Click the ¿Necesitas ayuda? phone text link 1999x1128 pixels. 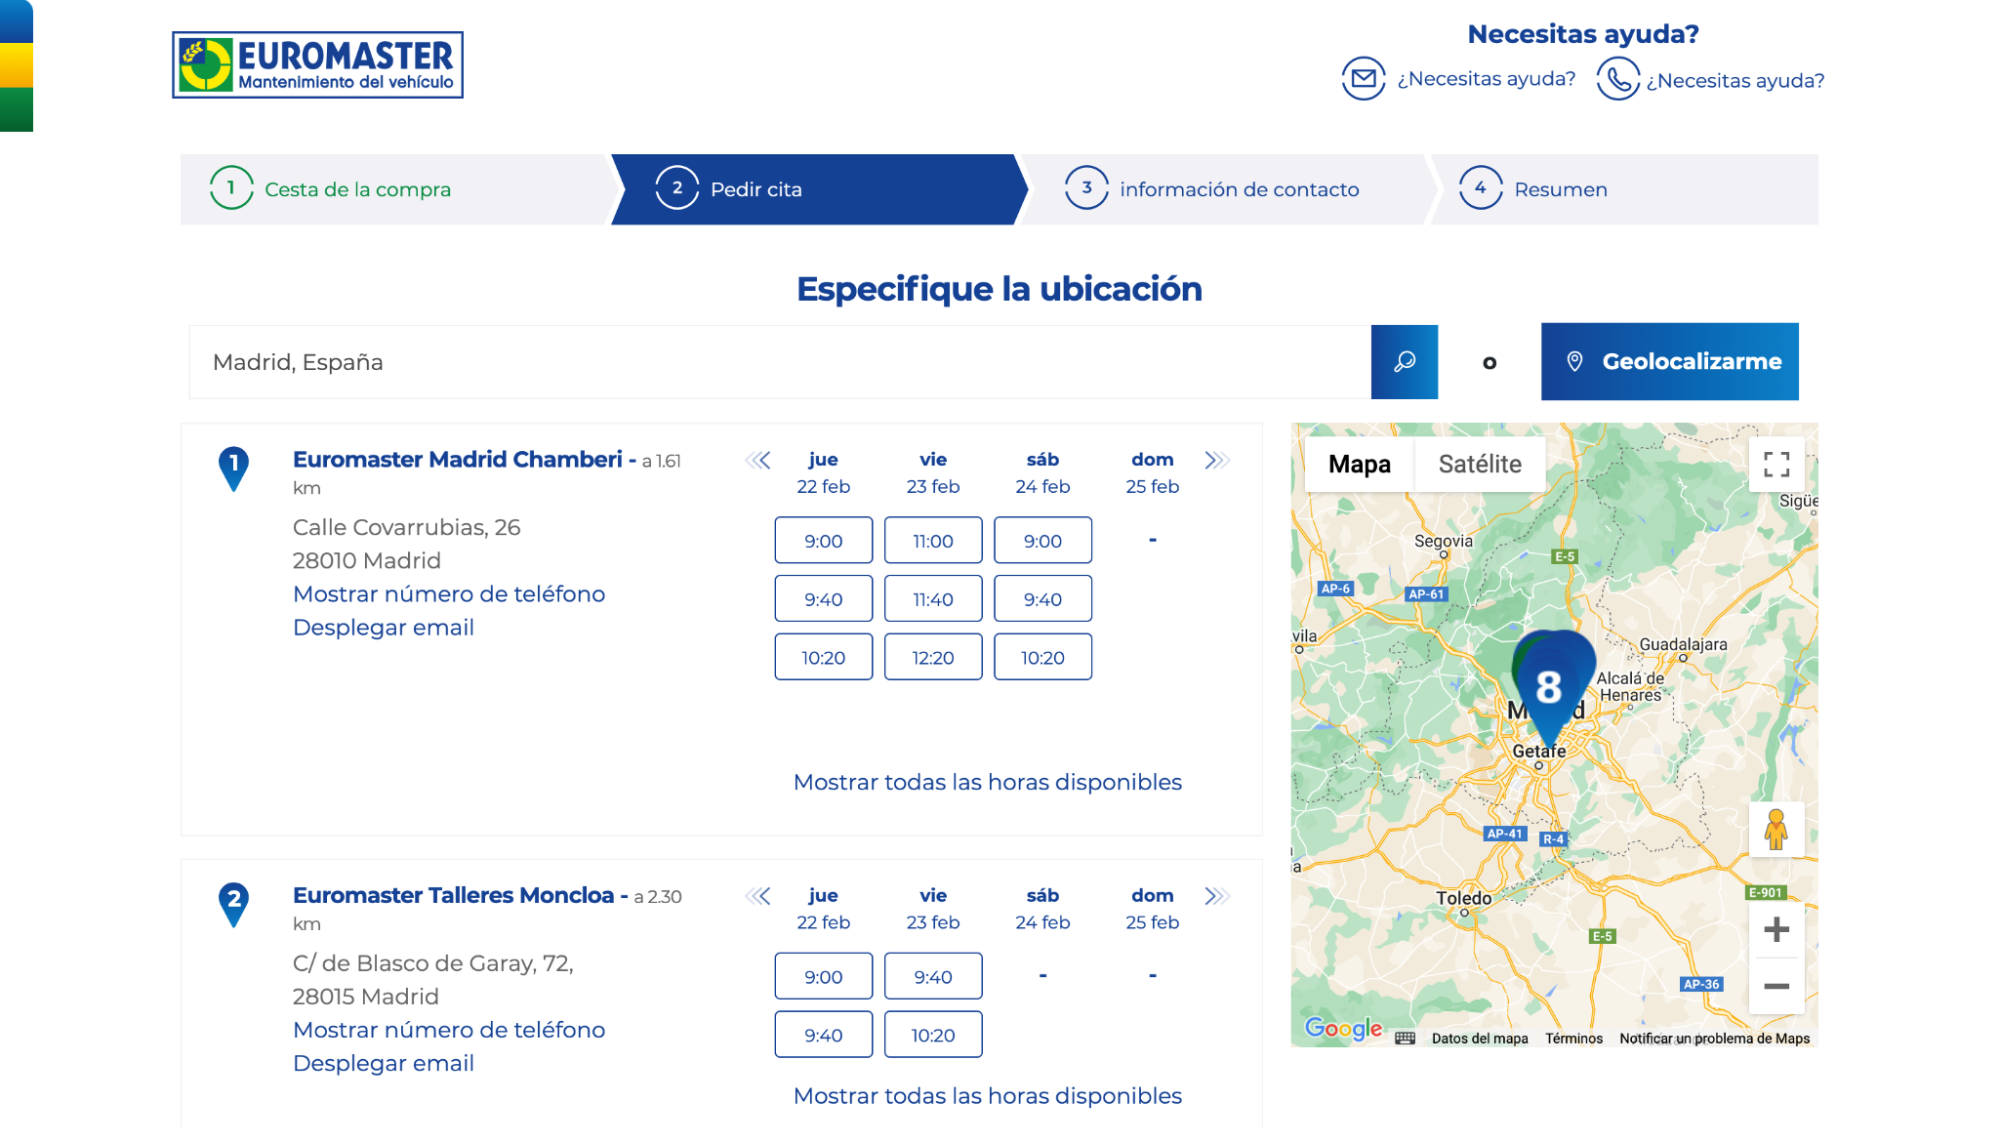pos(1735,81)
